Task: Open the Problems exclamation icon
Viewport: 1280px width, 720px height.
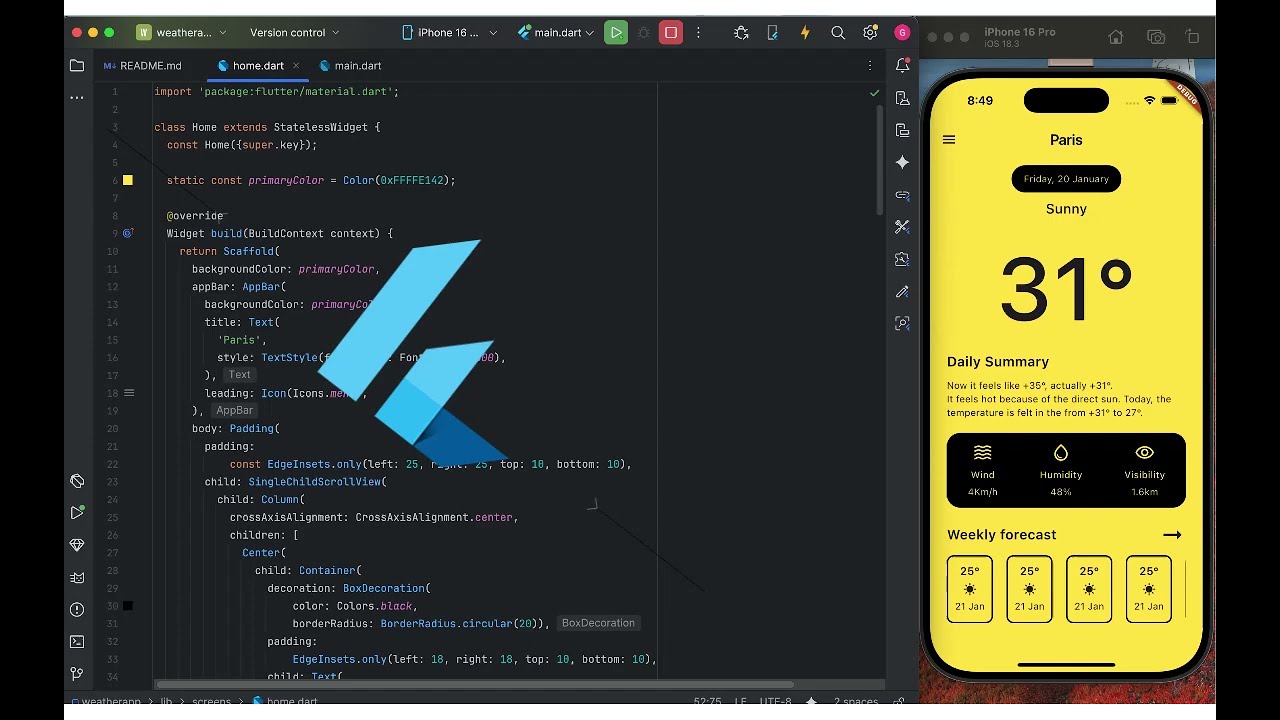Action: [77, 610]
